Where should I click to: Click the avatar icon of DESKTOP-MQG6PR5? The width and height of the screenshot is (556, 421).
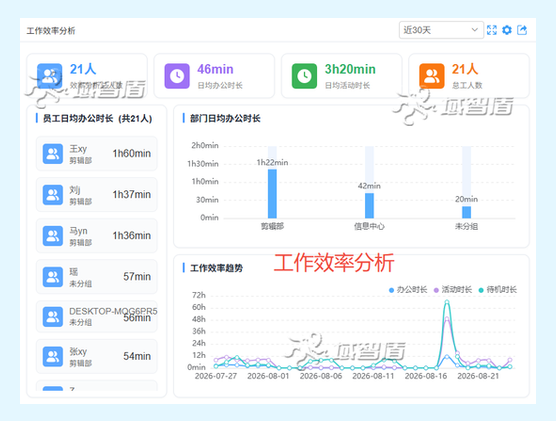point(53,317)
